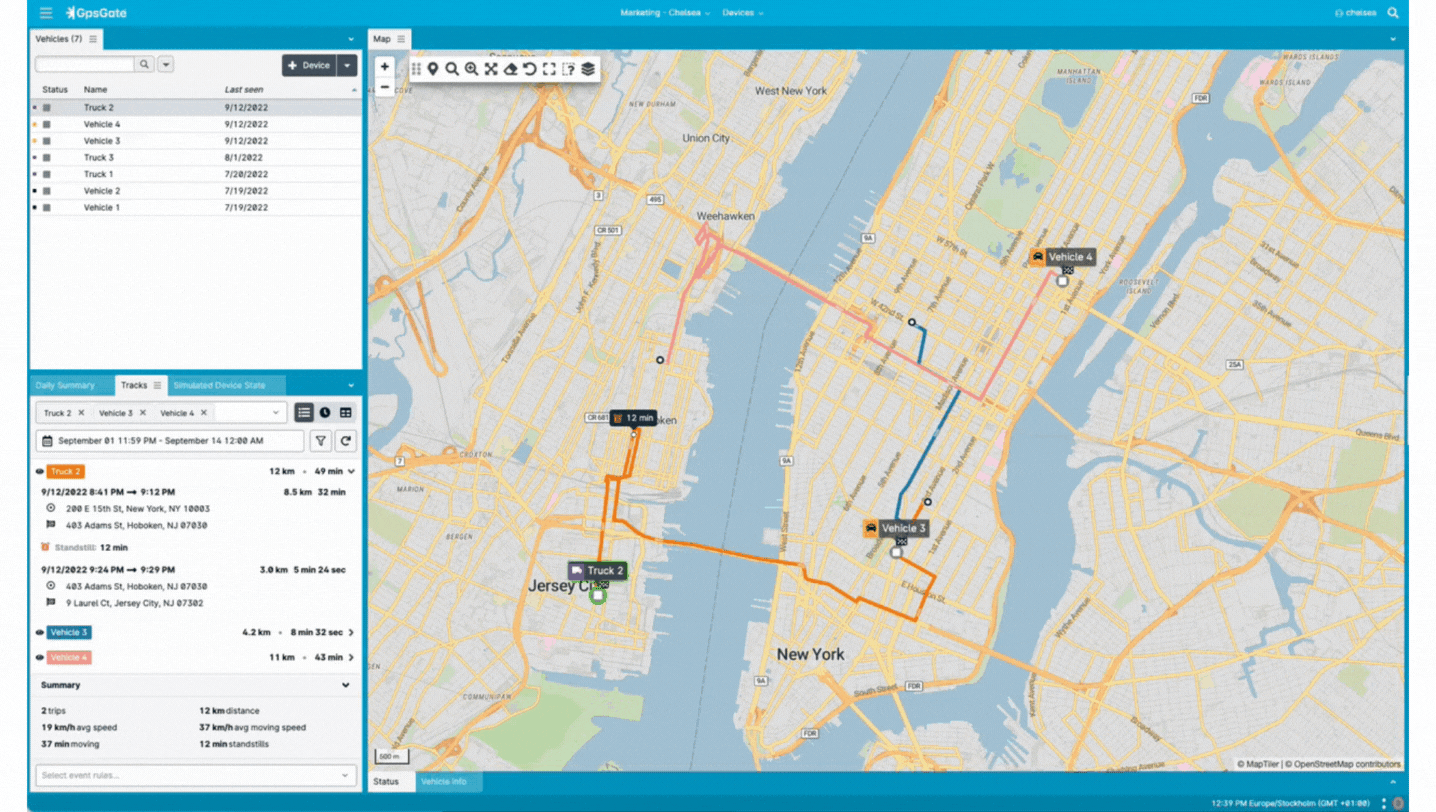Screen dimensions: 1436x812
Task: Click the add Device button
Action: click(309, 65)
